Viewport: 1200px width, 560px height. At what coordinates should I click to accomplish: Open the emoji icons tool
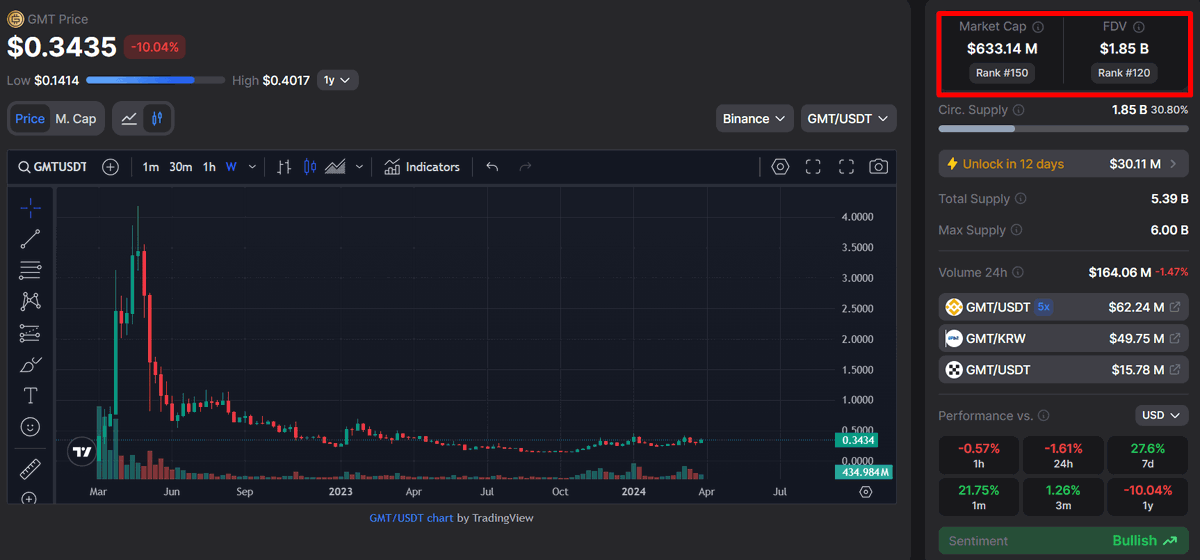pyautogui.click(x=30, y=427)
